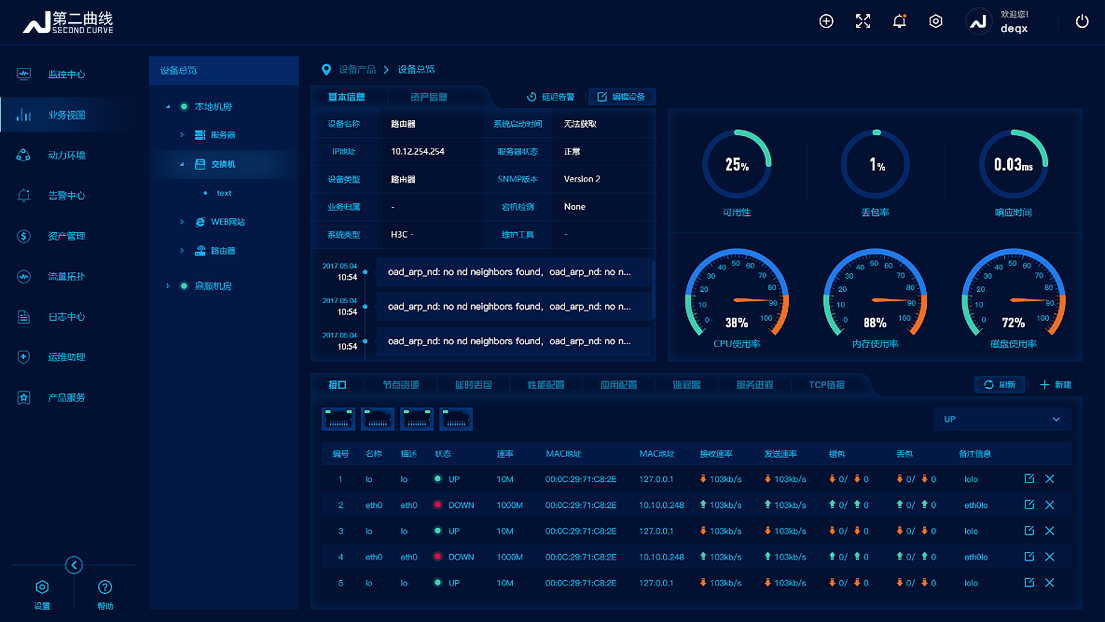Open the hexagon settings icon in header
1105x622 pixels.
936,21
